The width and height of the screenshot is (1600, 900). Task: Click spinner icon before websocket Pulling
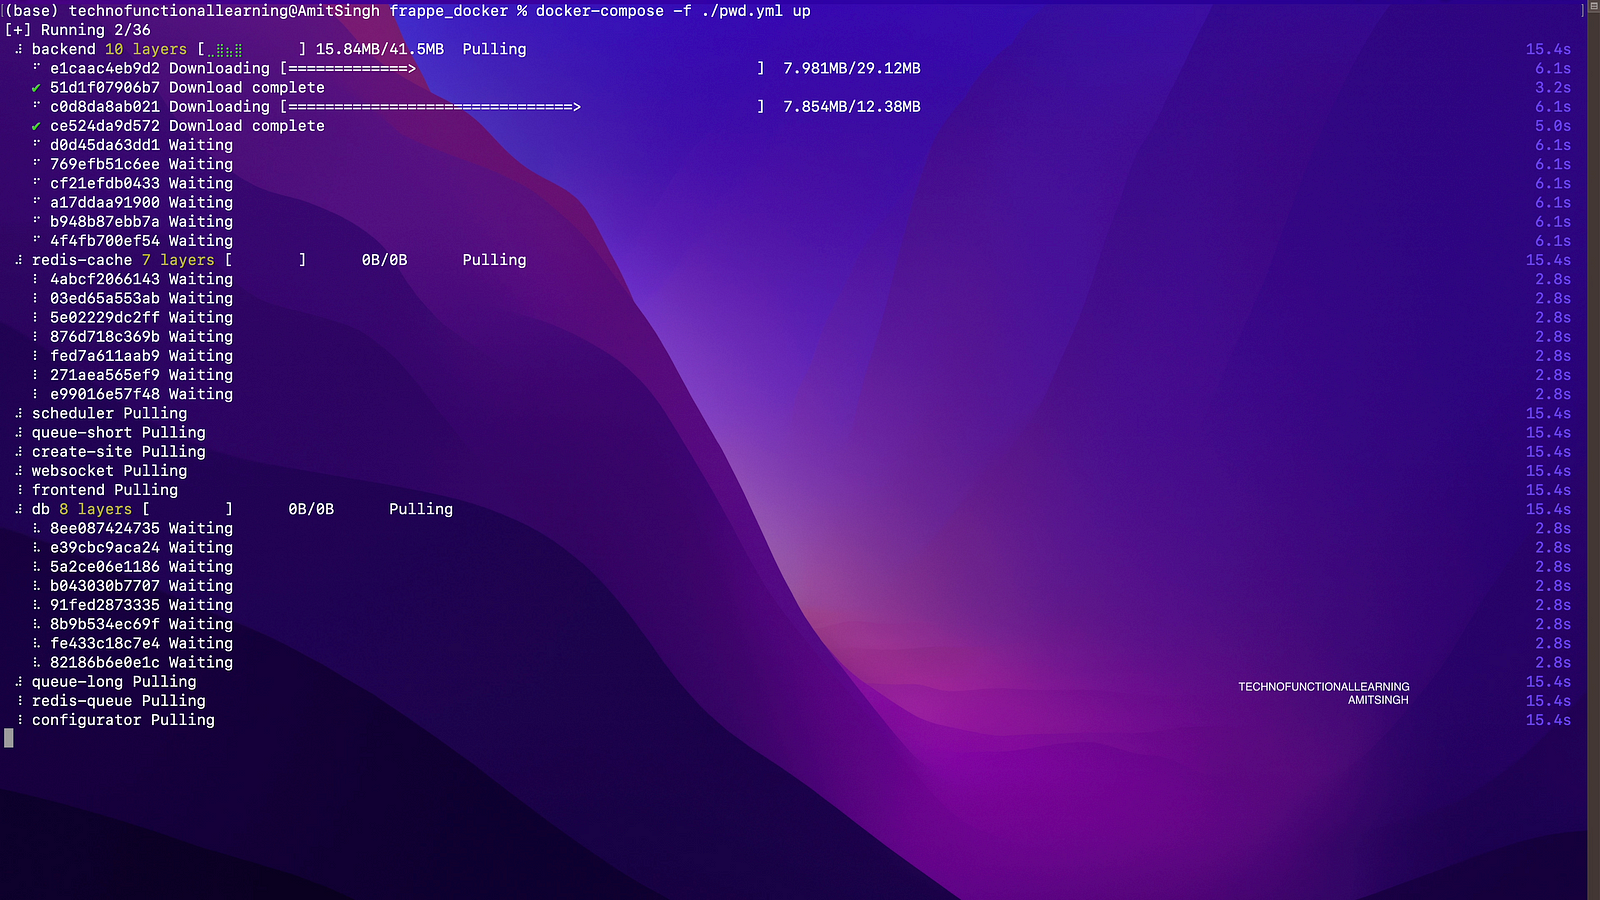click(x=18, y=471)
